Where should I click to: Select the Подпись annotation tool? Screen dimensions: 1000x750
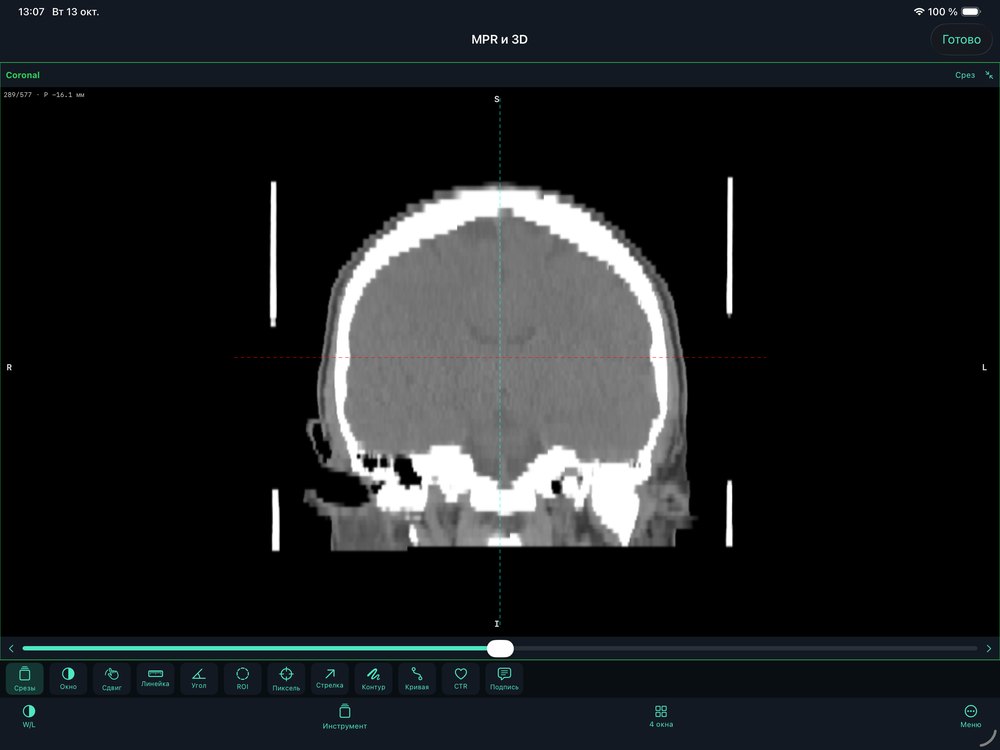504,678
